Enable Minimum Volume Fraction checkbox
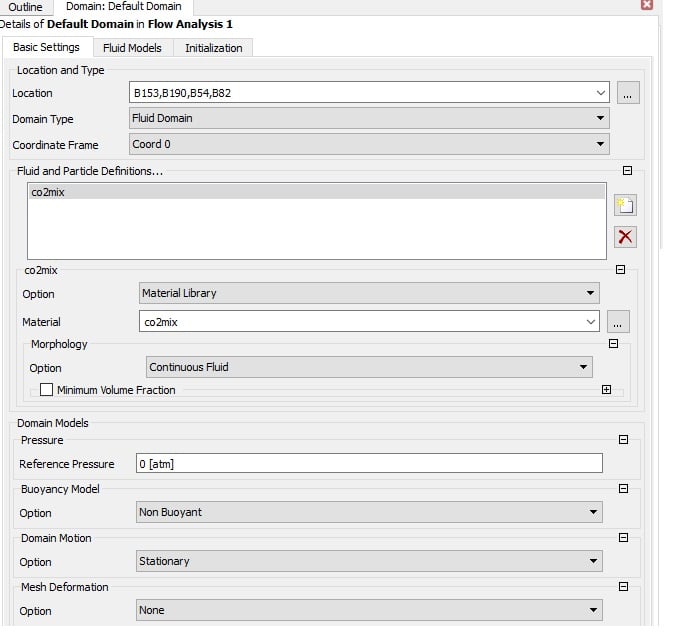This screenshot has width=676, height=644. click(46, 390)
